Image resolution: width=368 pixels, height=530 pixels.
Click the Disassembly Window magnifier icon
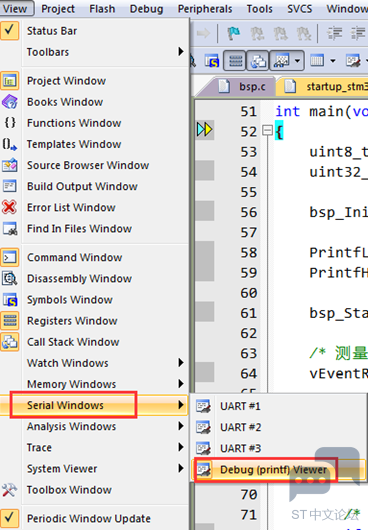click(9, 278)
